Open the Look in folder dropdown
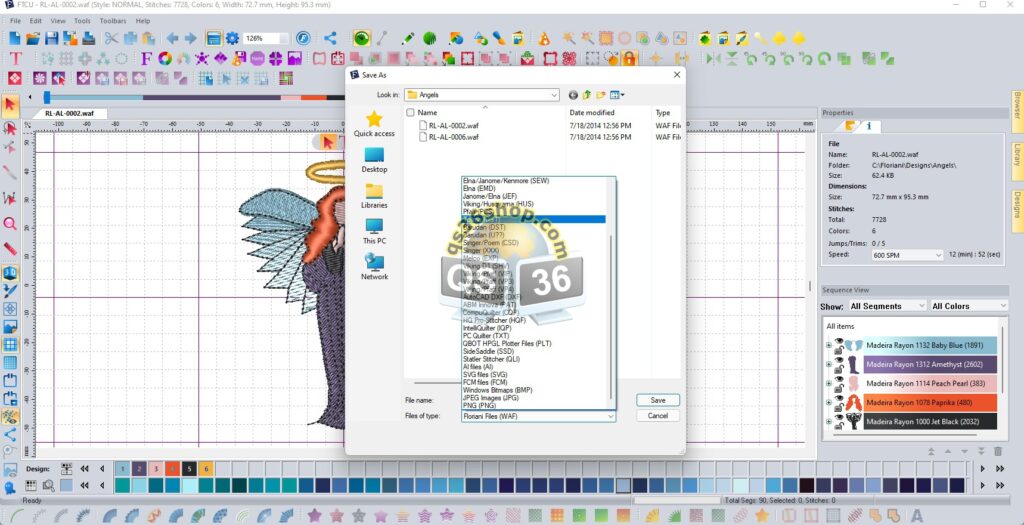The height and width of the screenshot is (525, 1024). 553,95
